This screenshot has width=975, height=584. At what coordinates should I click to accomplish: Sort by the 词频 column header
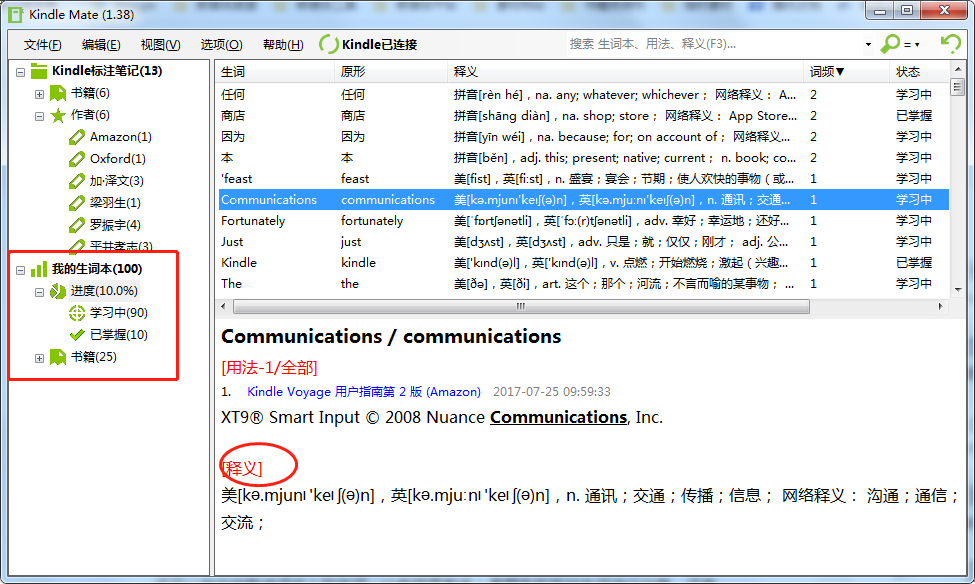[x=846, y=72]
